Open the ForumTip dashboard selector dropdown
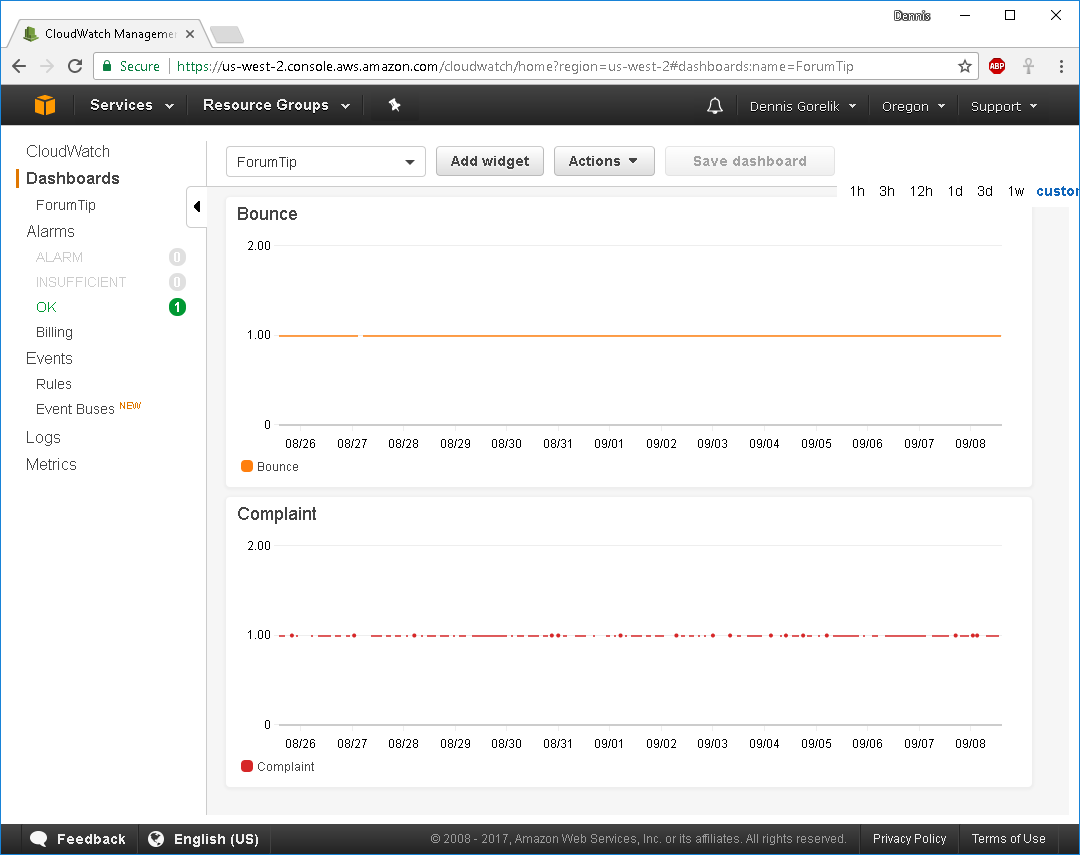 coord(326,162)
